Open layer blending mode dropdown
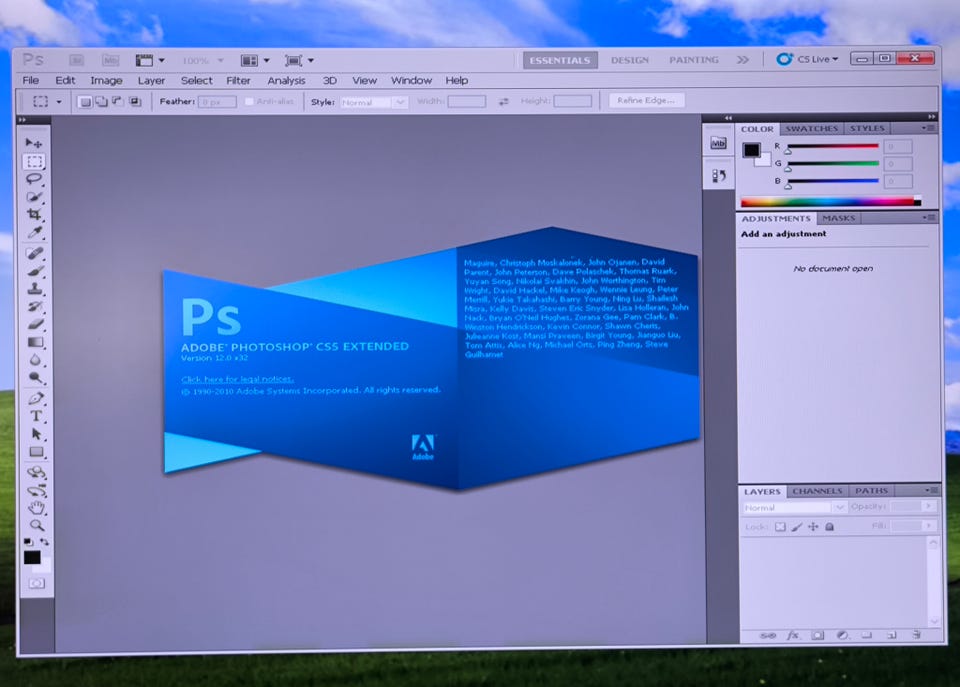The image size is (960, 687). (795, 508)
